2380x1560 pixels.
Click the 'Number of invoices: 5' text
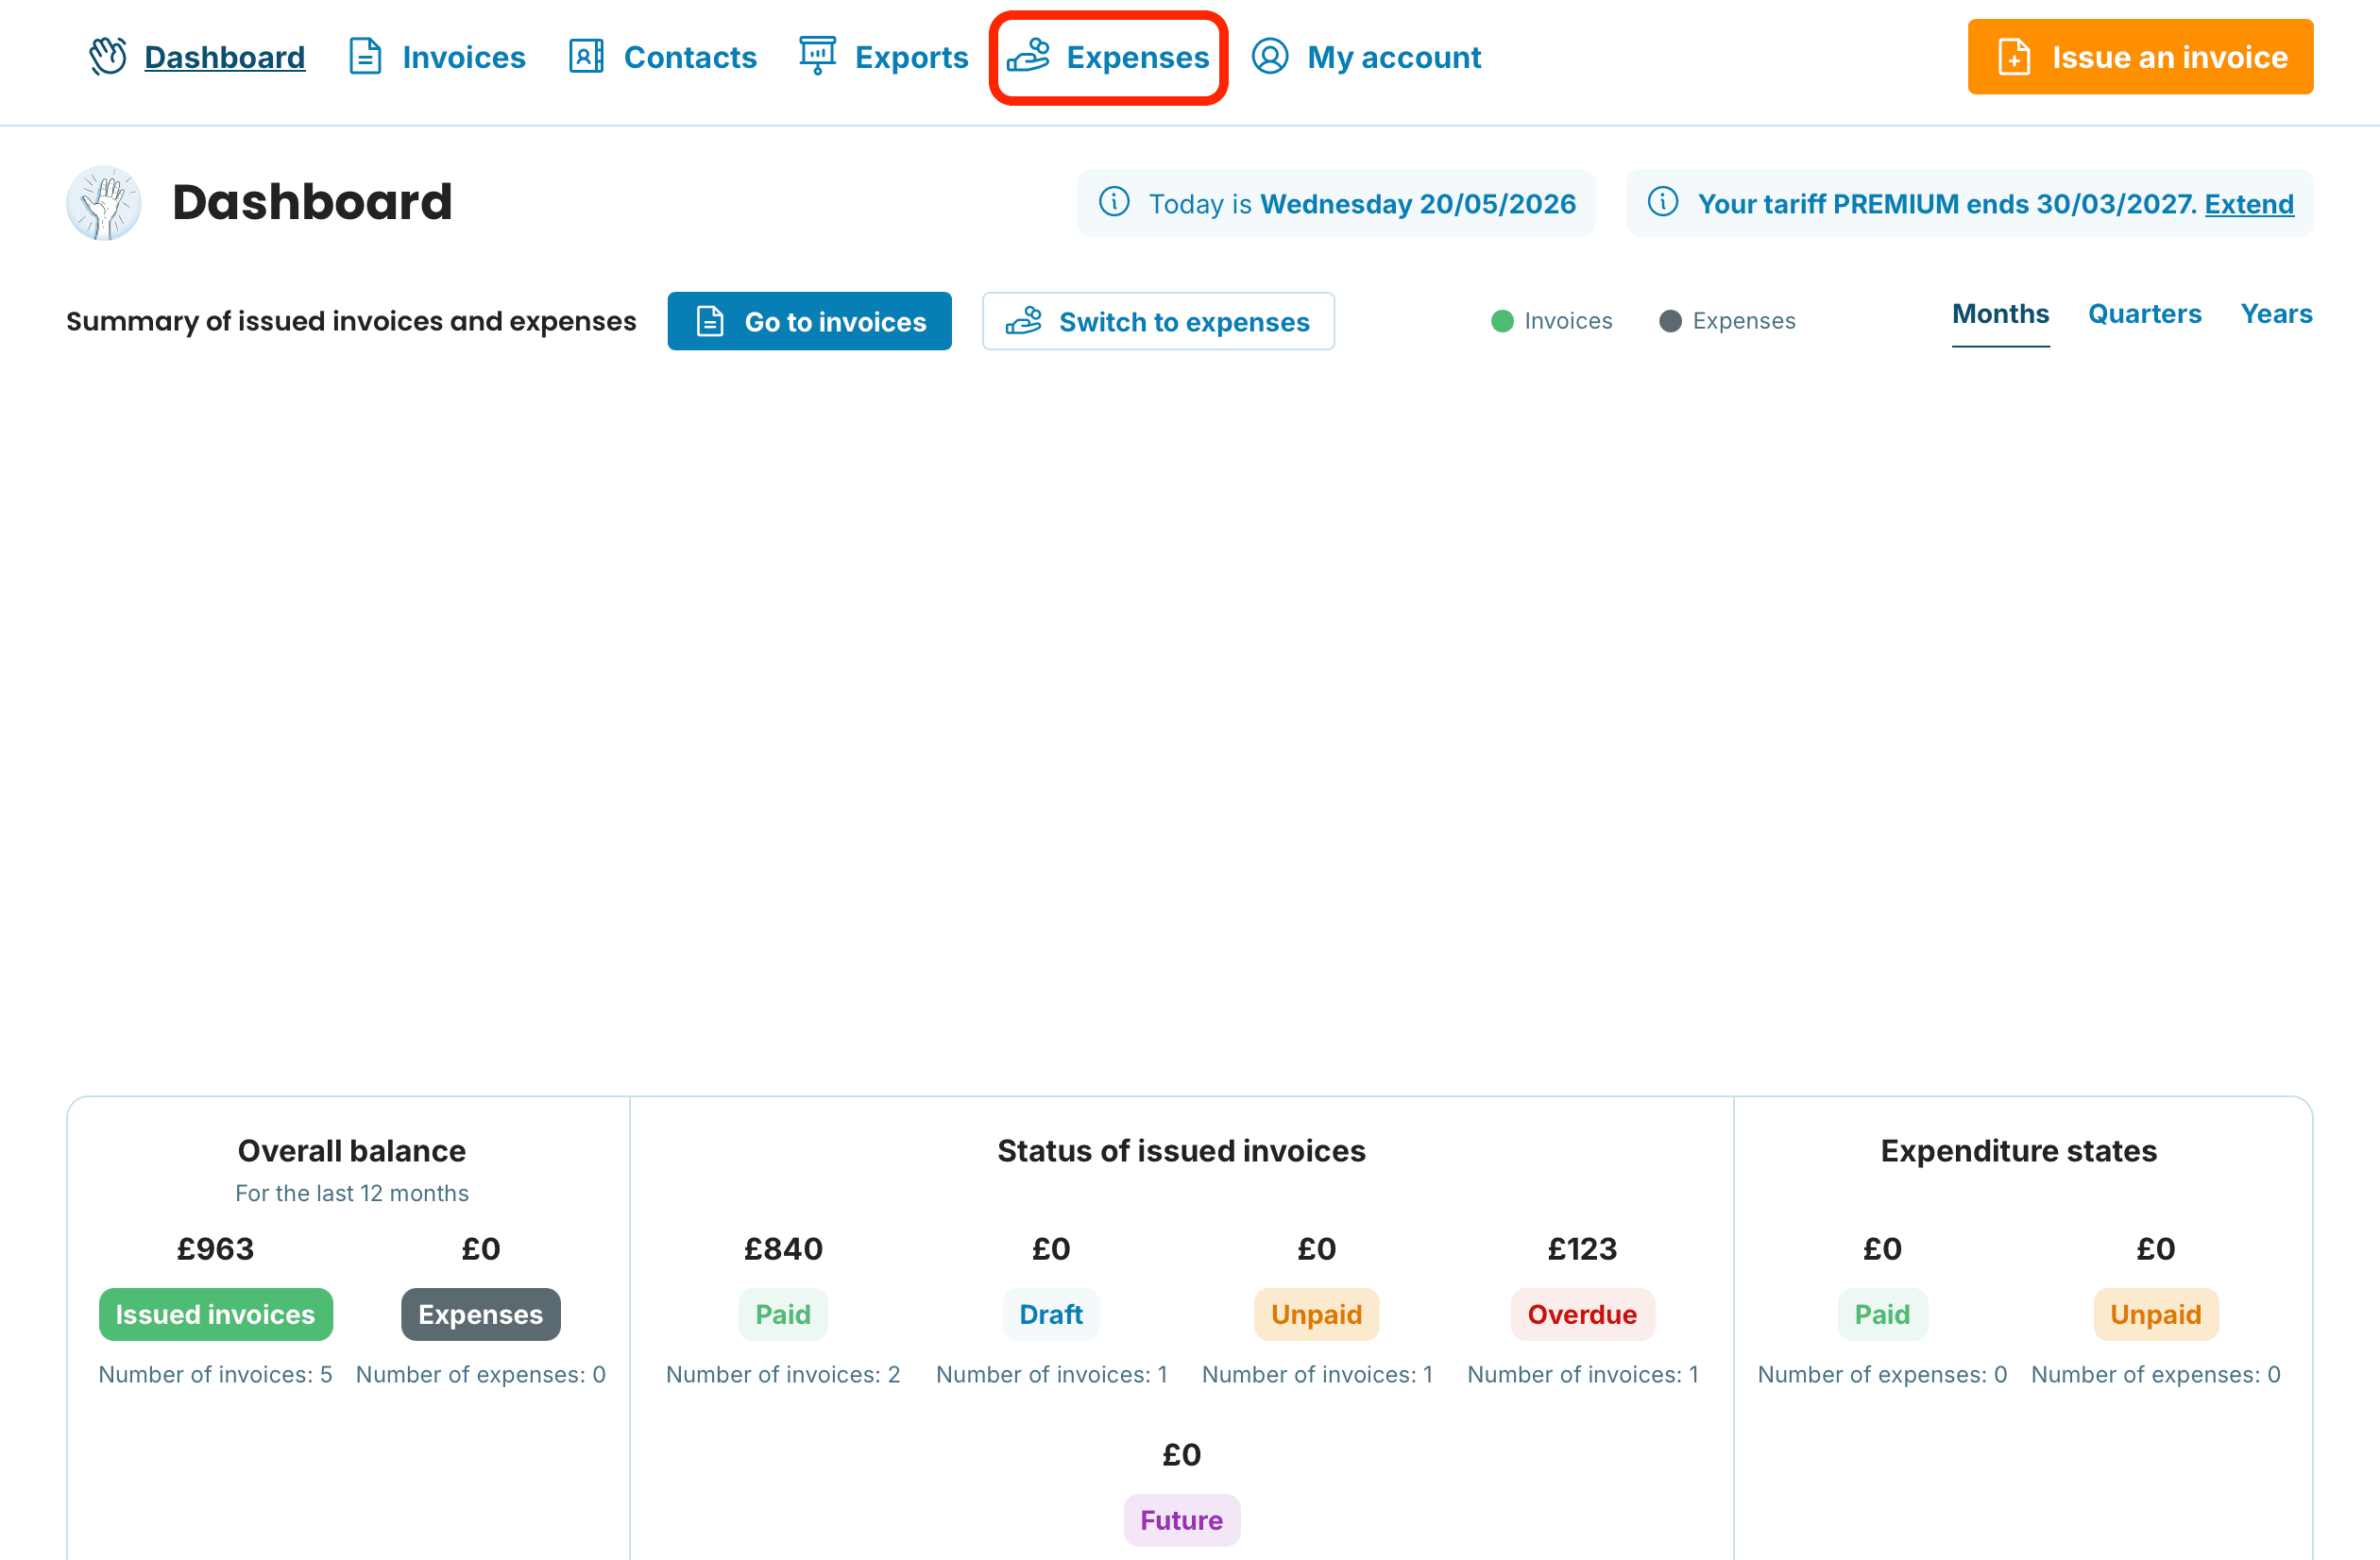[x=215, y=1374]
